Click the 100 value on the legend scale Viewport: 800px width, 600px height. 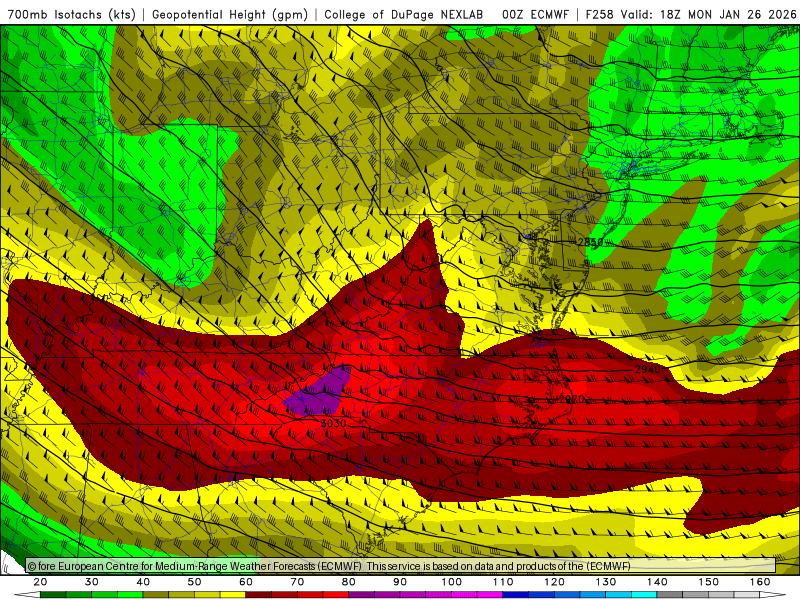coord(452,582)
